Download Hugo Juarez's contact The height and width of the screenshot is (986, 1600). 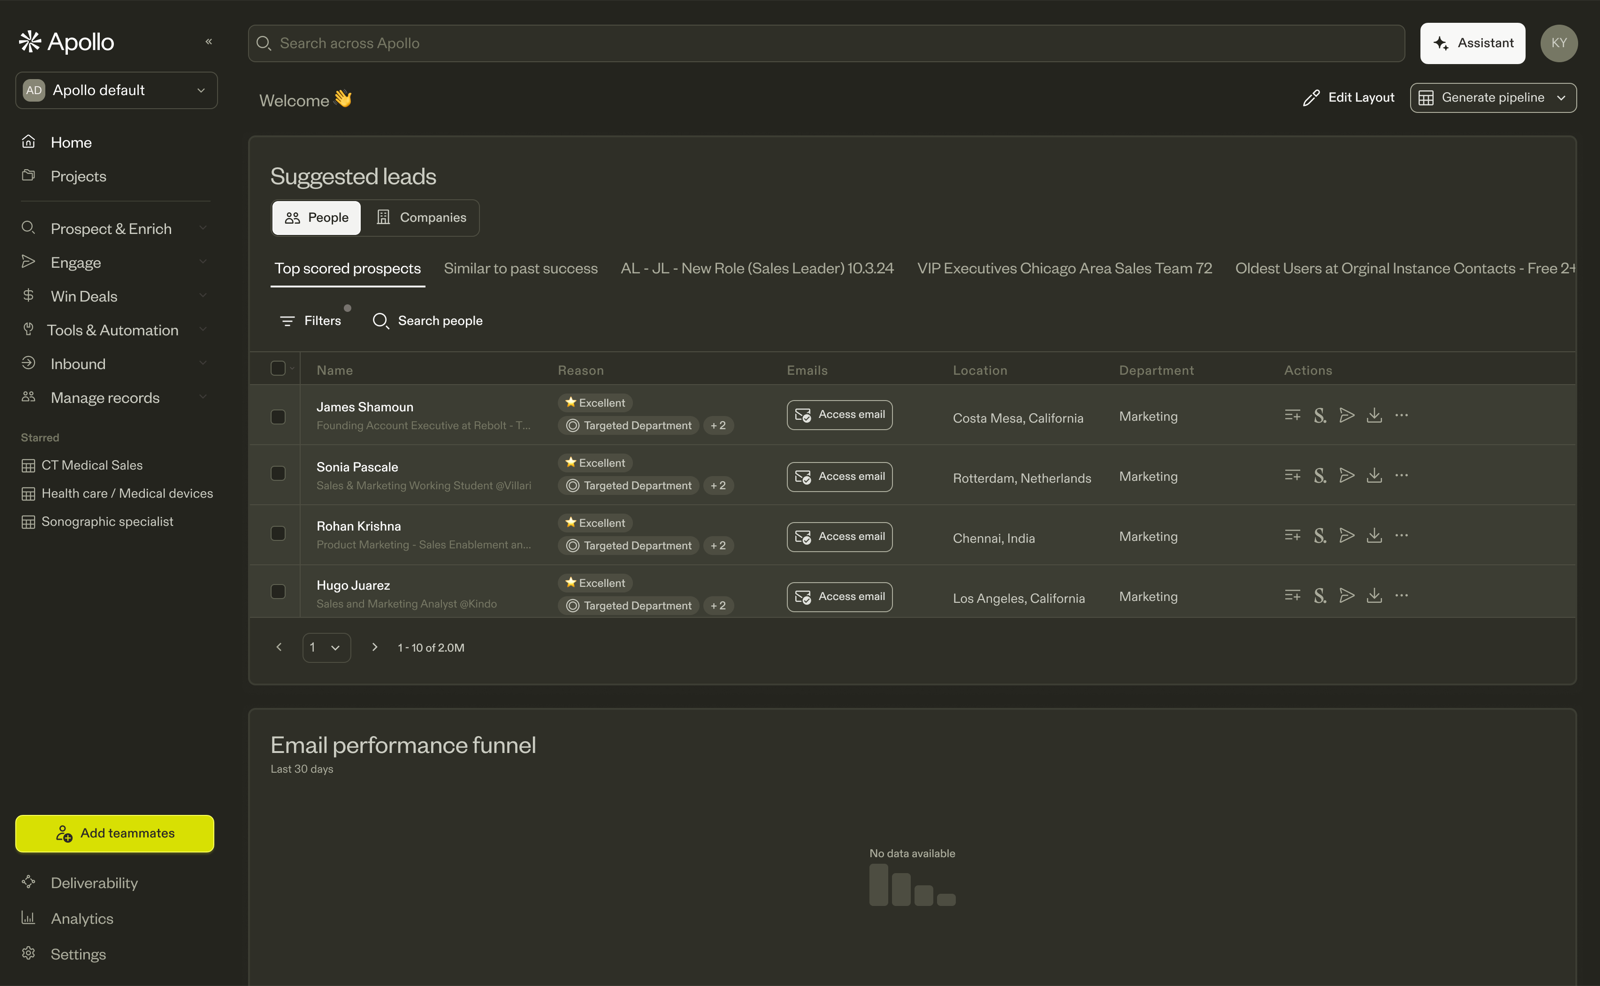(x=1374, y=595)
